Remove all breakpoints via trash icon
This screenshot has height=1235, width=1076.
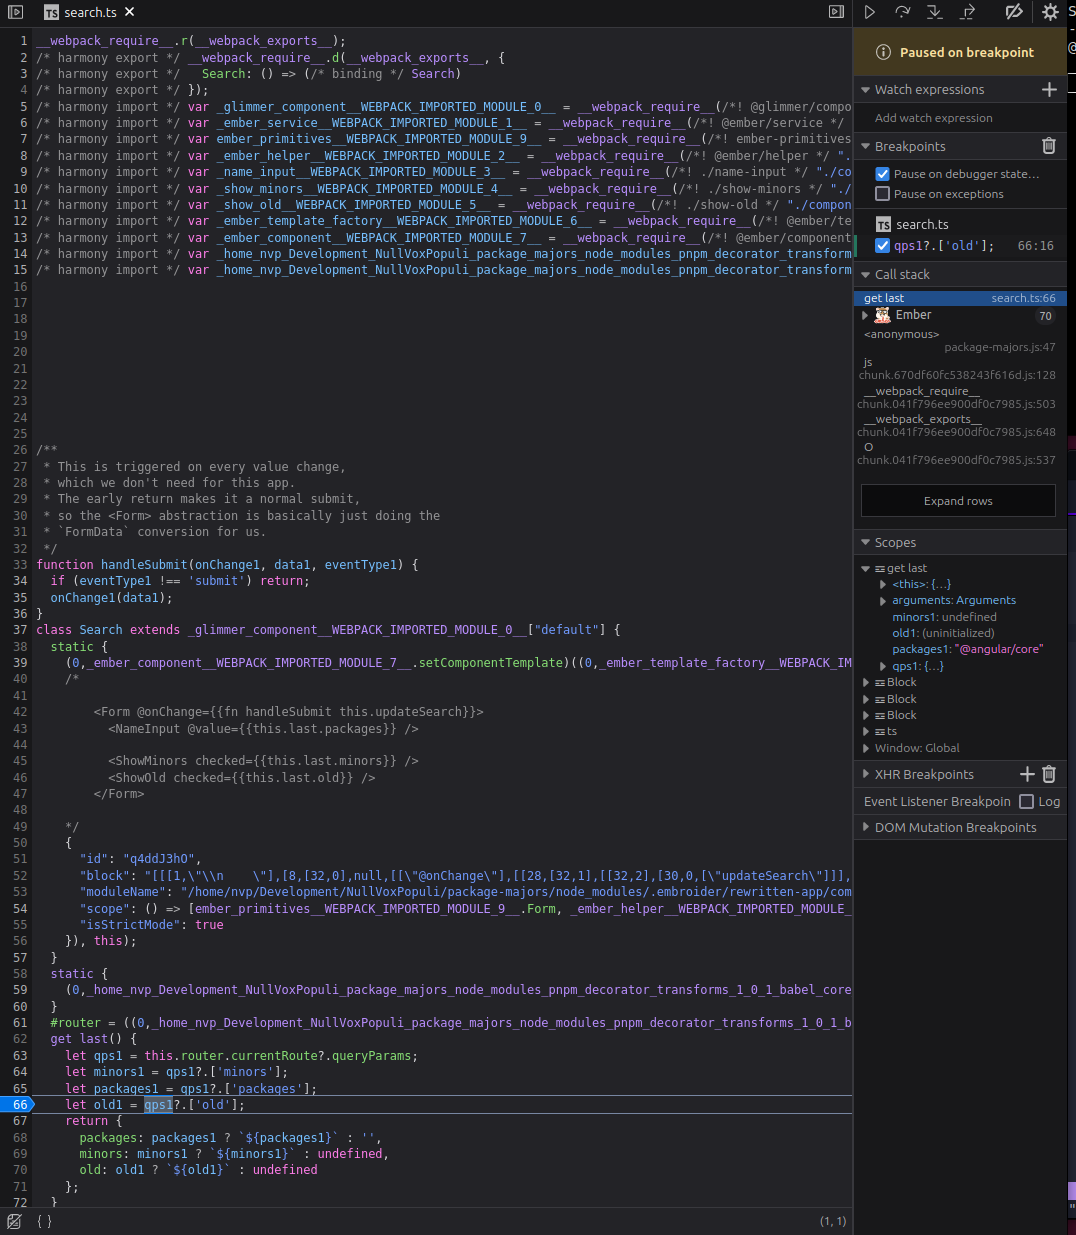(x=1049, y=145)
